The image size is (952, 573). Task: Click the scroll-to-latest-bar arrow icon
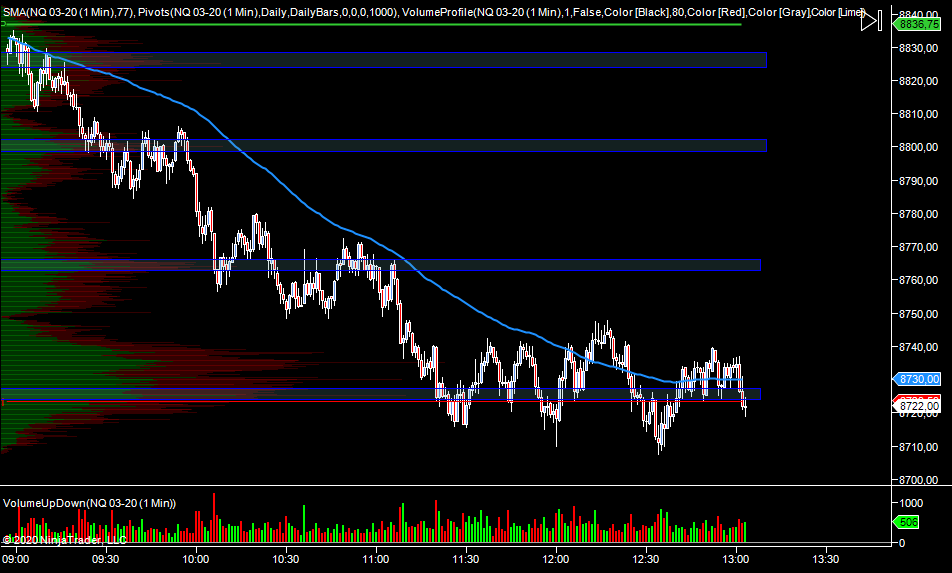871,19
